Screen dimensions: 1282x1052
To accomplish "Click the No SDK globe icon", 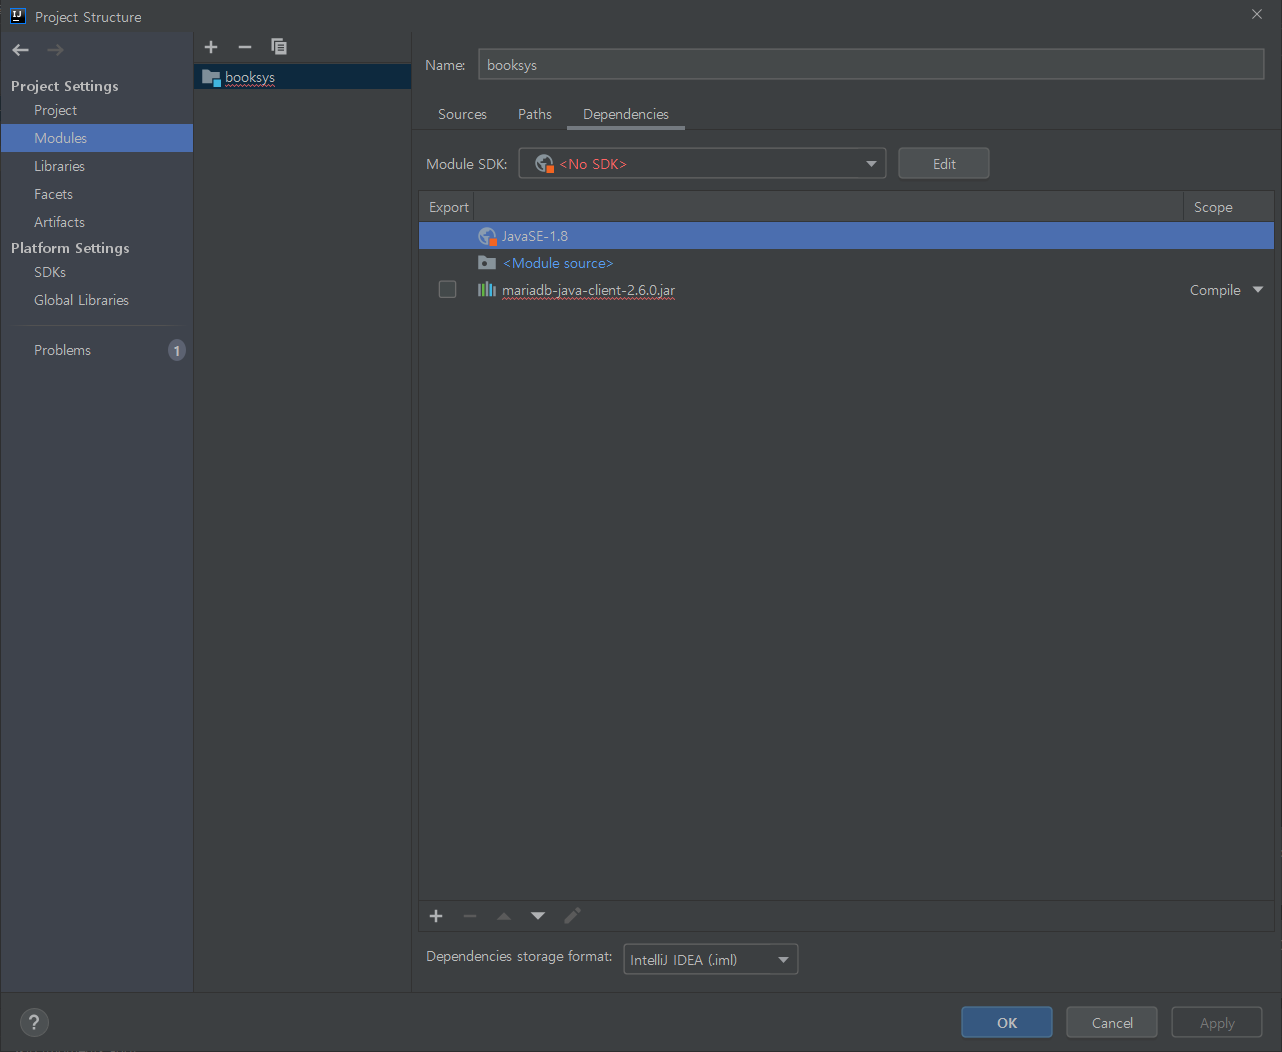I will click(x=545, y=164).
